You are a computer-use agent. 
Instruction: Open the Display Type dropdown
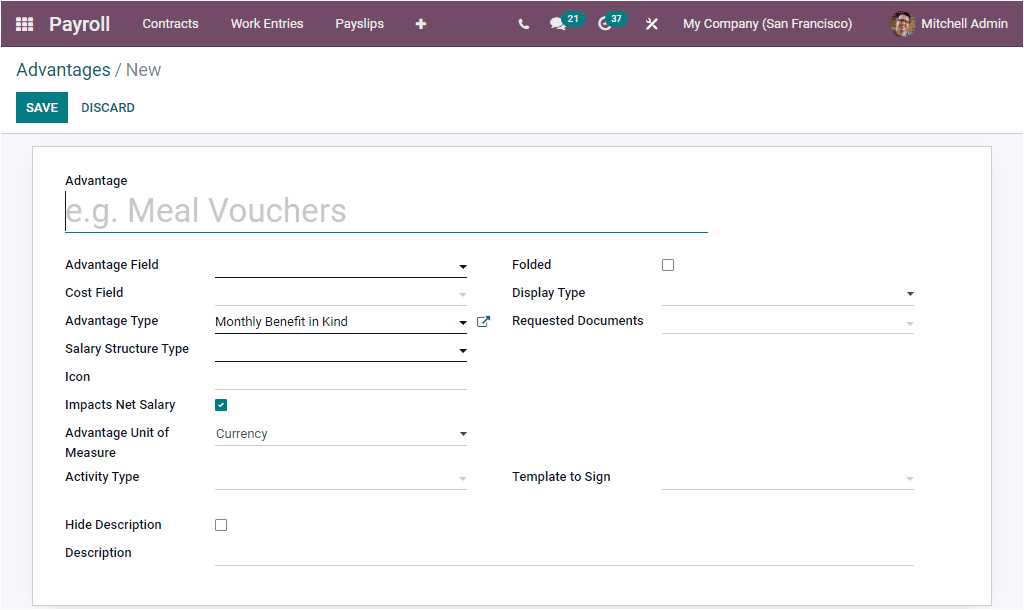click(909, 293)
